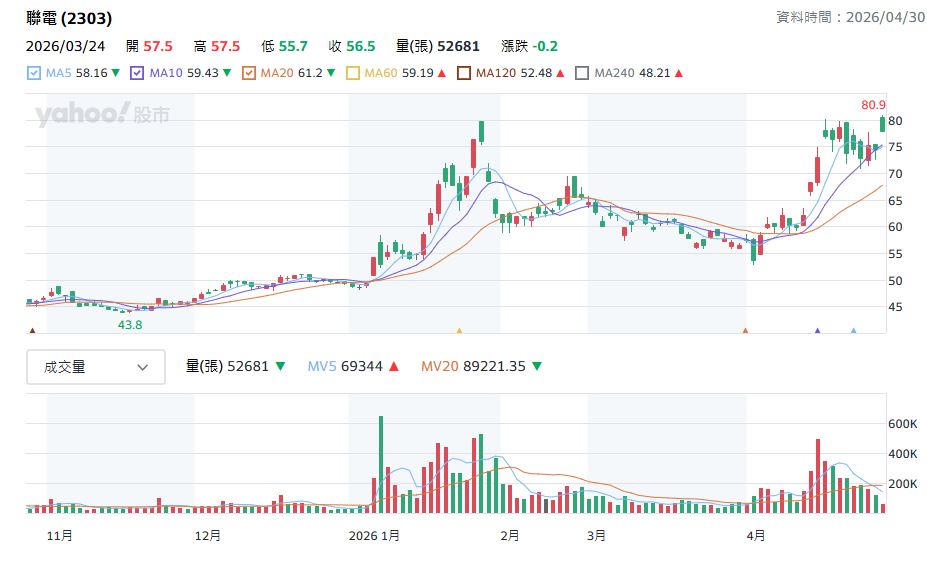Click the Yahoo 股市 watermark logo
The height and width of the screenshot is (563, 927).
tap(102, 115)
